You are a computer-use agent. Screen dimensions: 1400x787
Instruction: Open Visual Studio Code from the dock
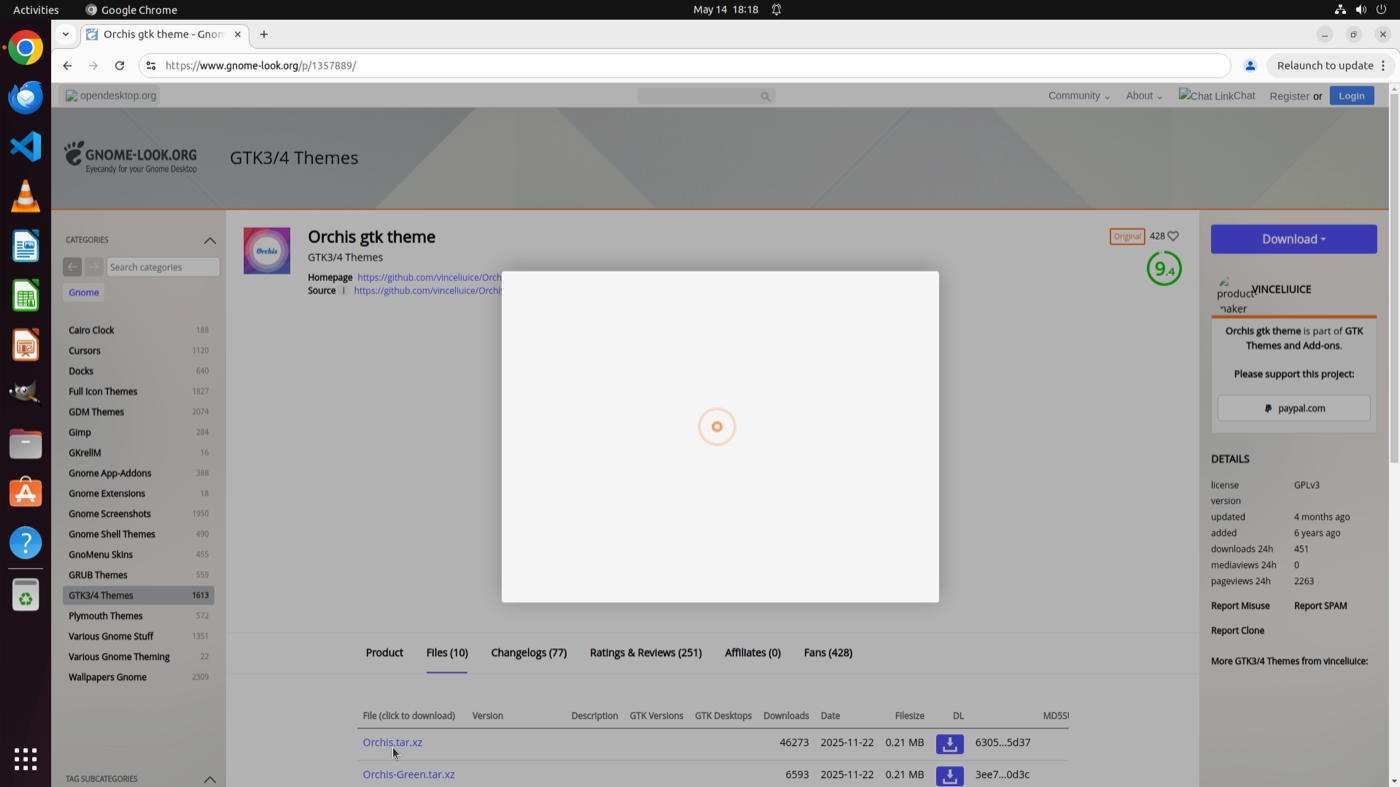(x=25, y=147)
